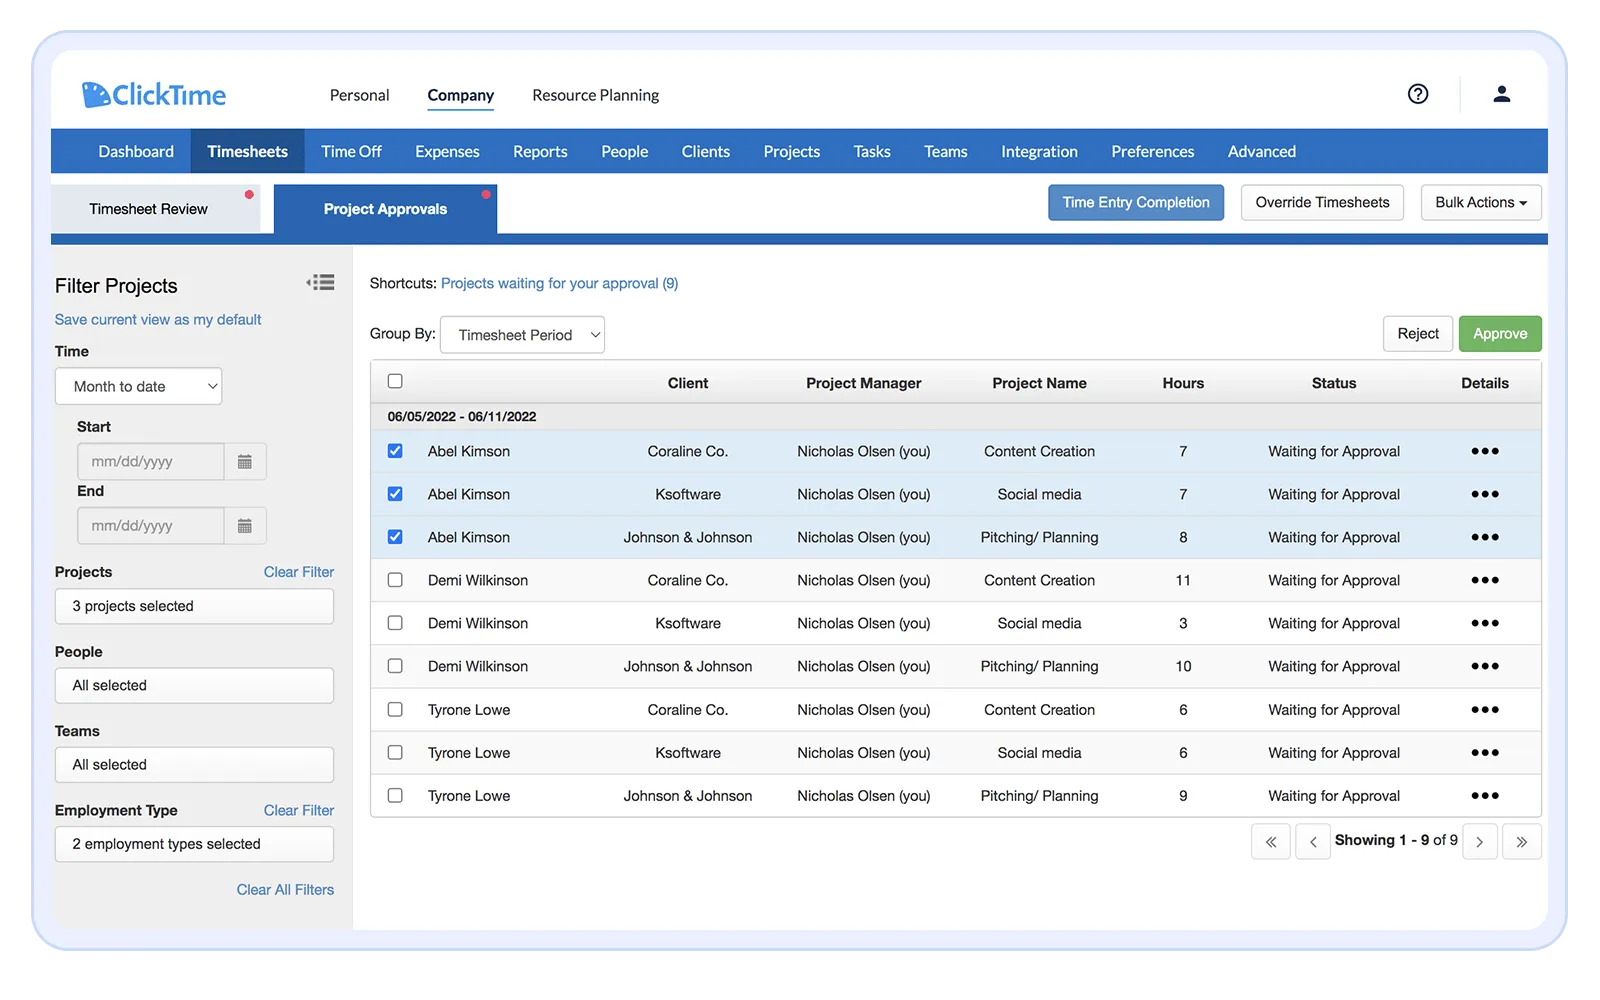1600x1000 pixels.
Task: Open details for Demi Wilkinson Johnson & Johnson
Action: click(1485, 666)
